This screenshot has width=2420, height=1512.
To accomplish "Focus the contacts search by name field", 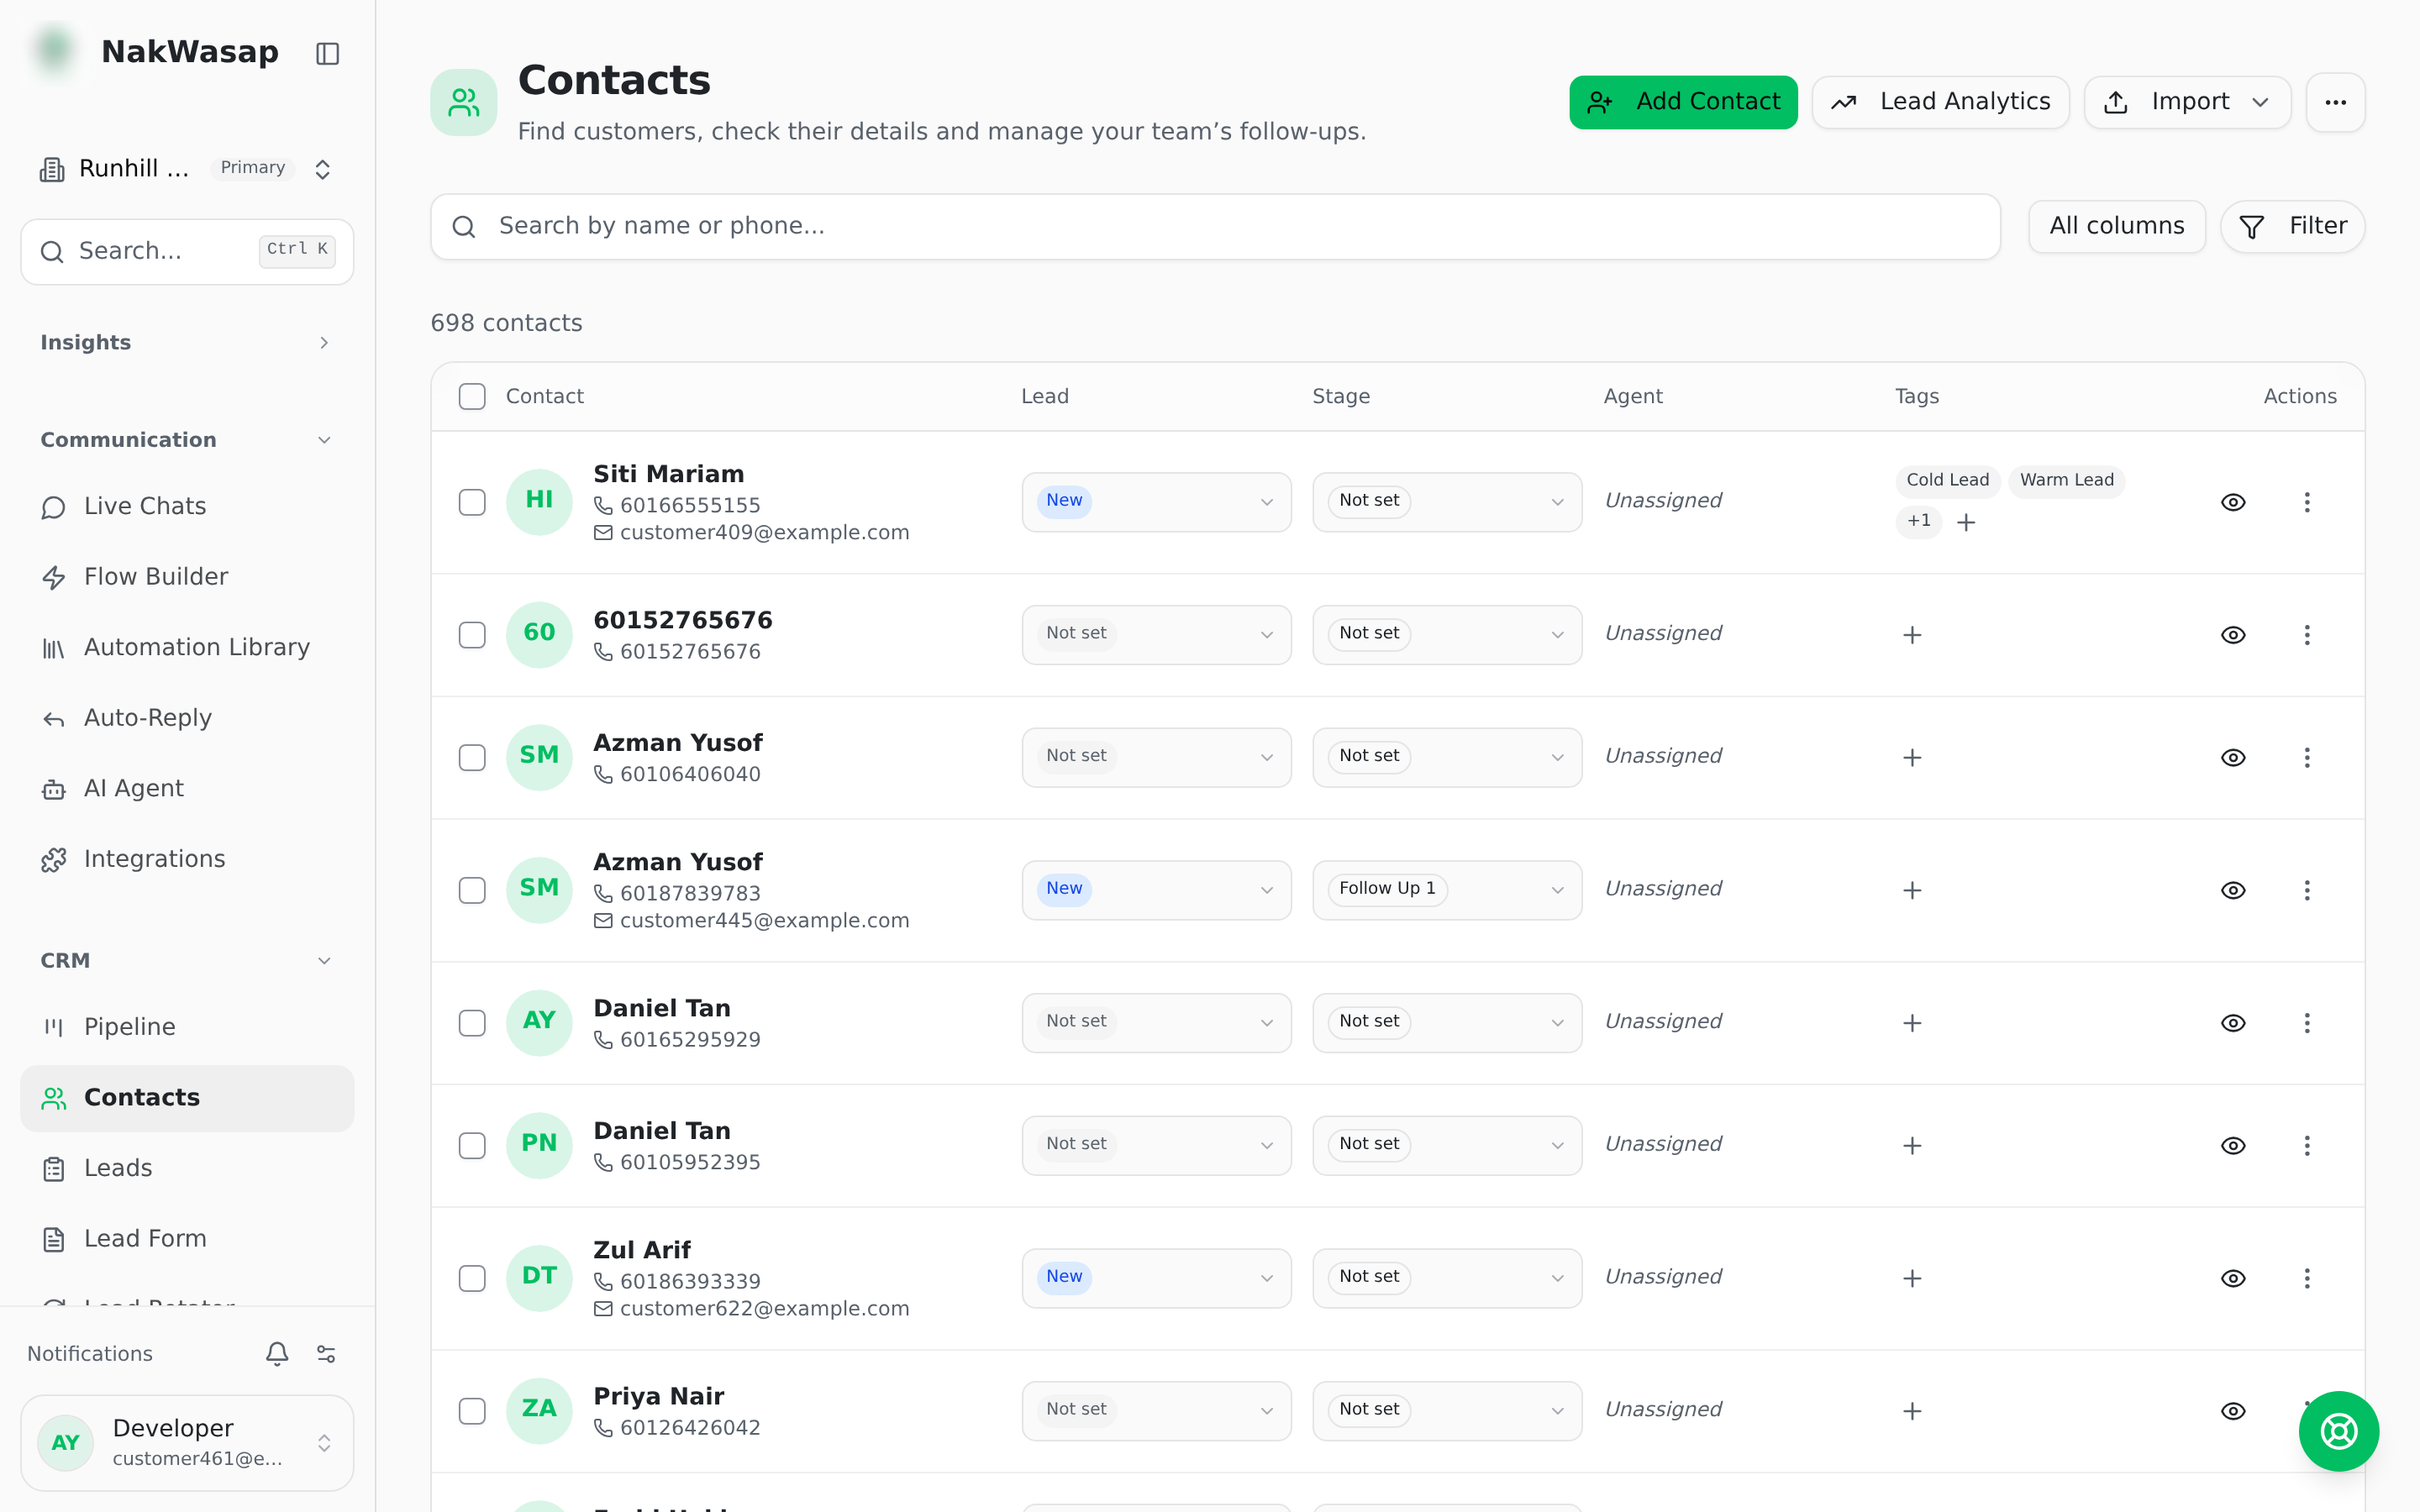I will [1215, 227].
